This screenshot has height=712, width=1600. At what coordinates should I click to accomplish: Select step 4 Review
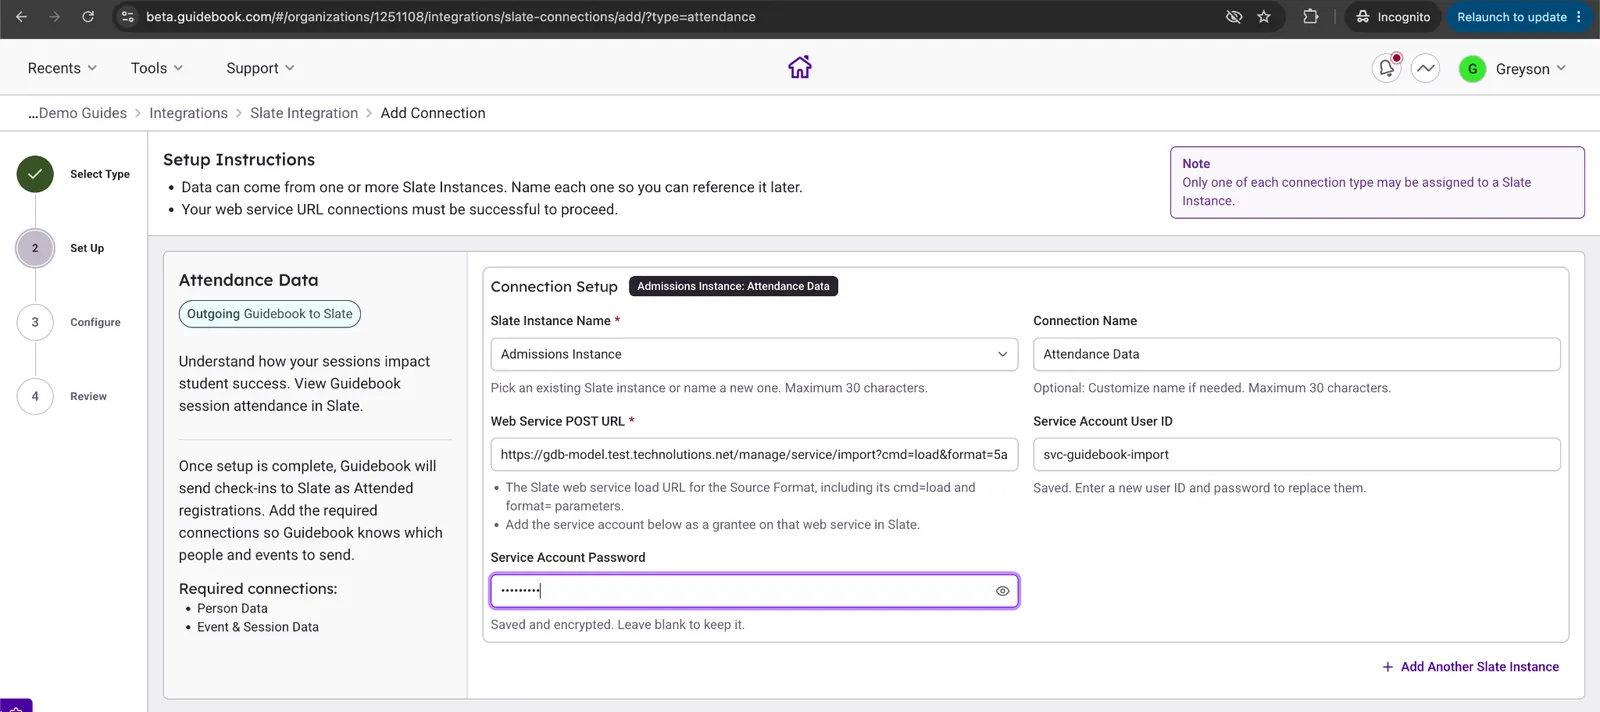[x=35, y=396]
